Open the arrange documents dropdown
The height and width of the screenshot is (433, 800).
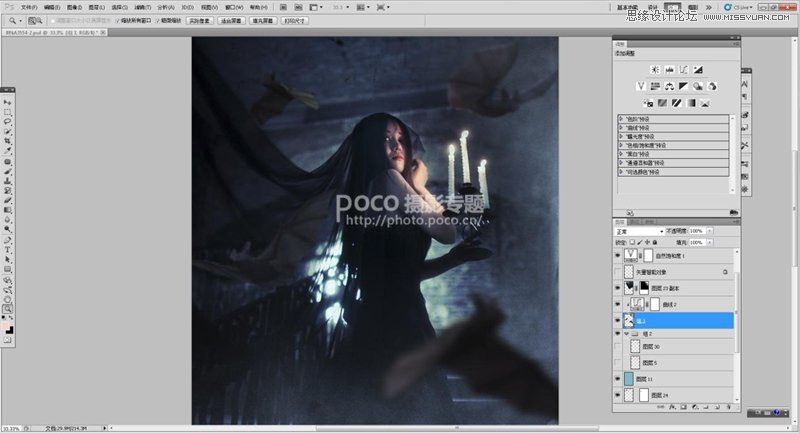pyautogui.click(x=361, y=8)
